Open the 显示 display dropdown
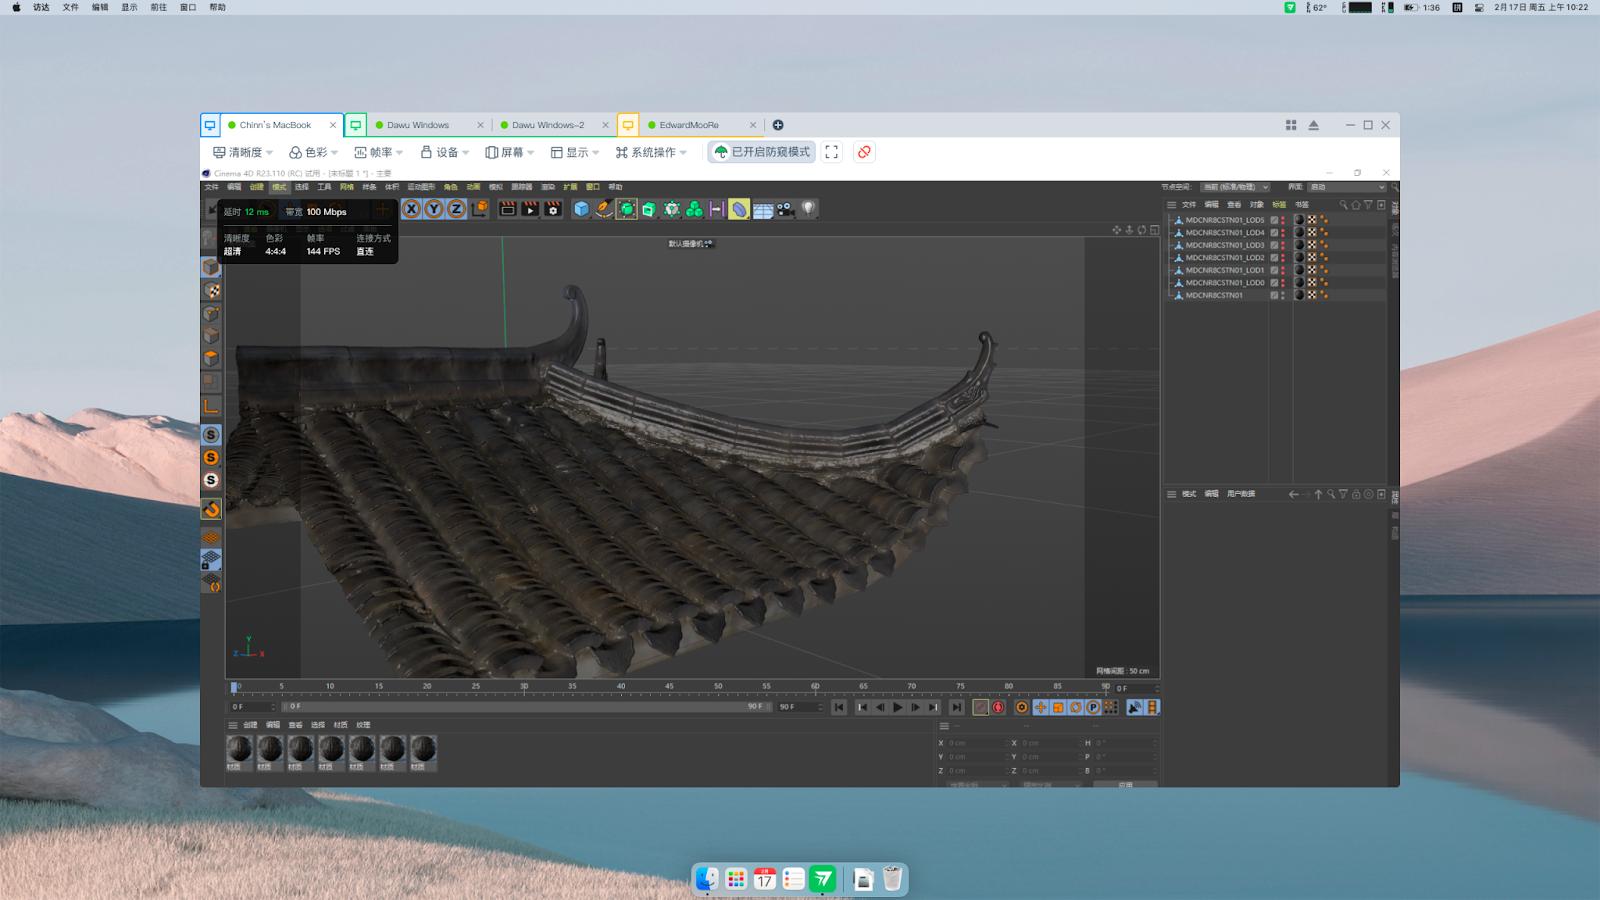This screenshot has height=900, width=1600. 574,152
